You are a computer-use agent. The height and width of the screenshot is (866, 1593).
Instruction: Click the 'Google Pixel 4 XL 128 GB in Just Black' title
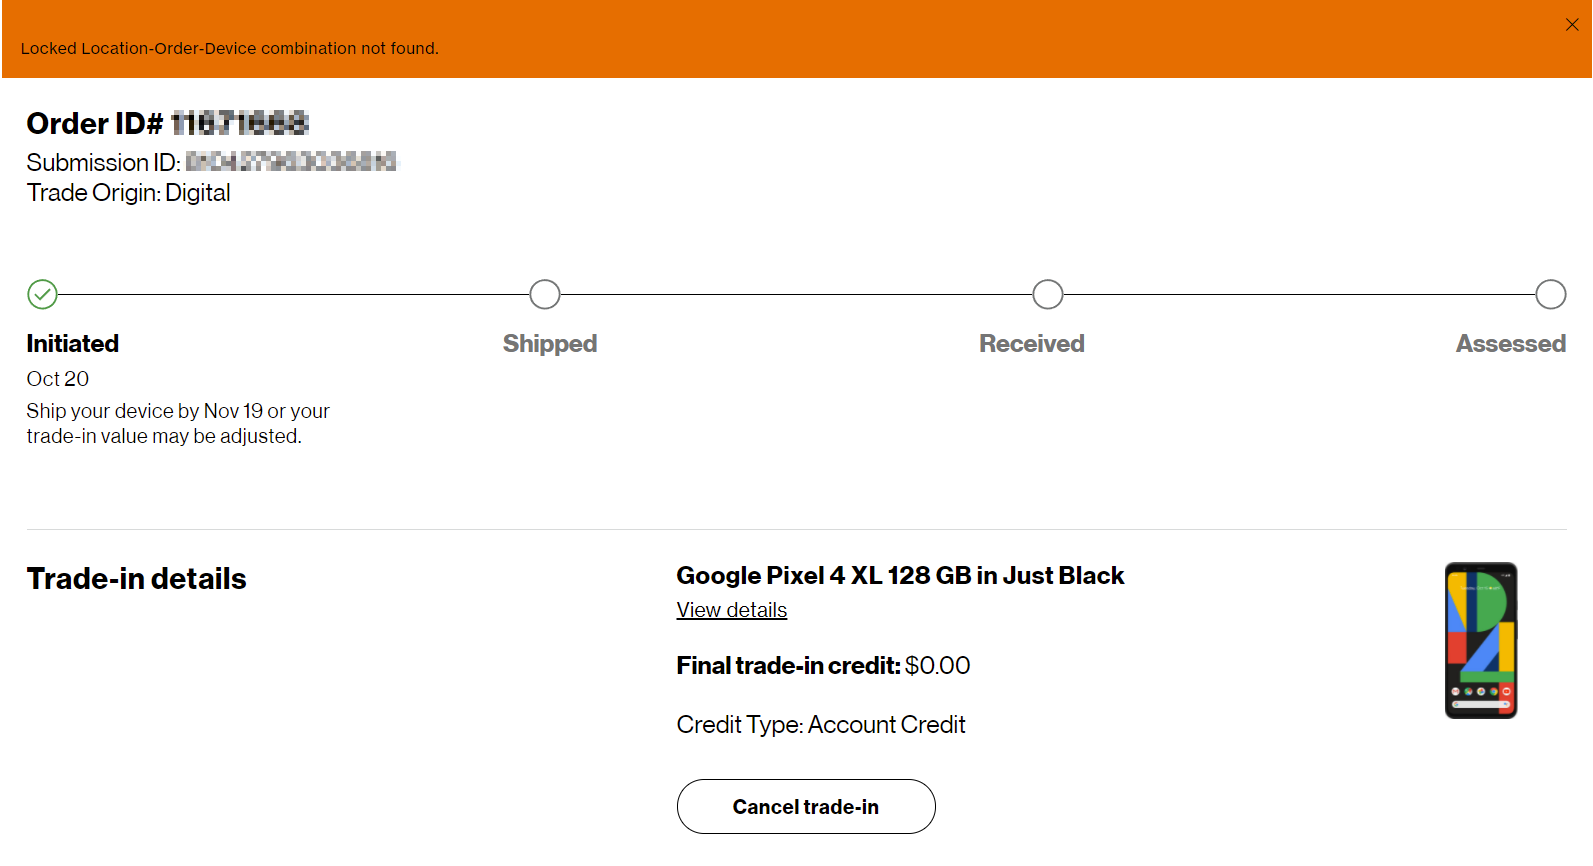pyautogui.click(x=901, y=576)
